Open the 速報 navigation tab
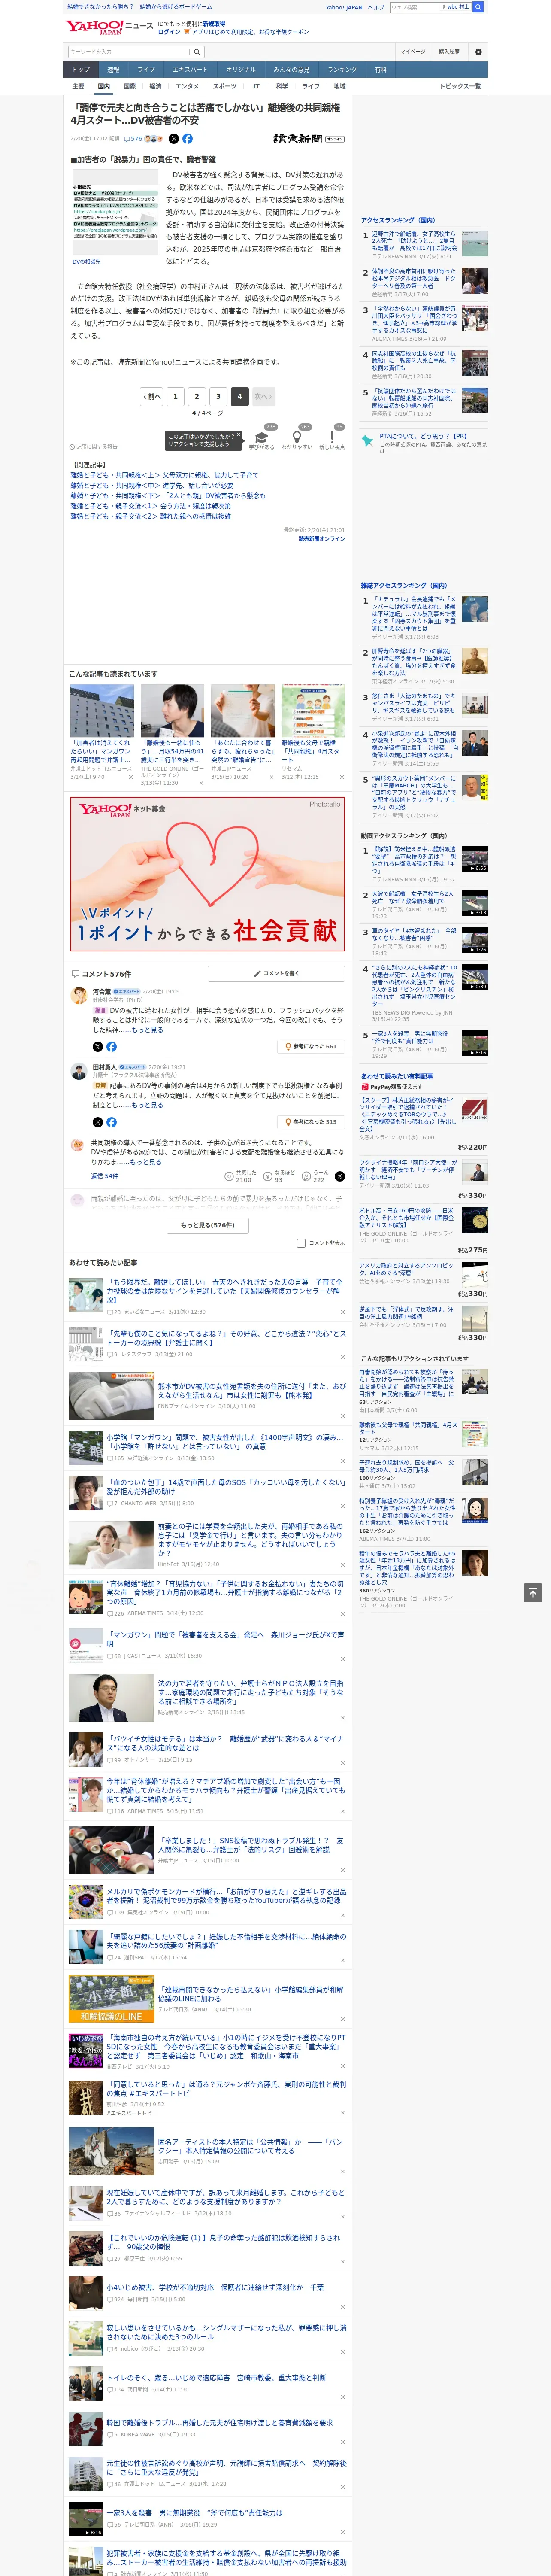Image resolution: width=551 pixels, height=2576 pixels. (113, 70)
